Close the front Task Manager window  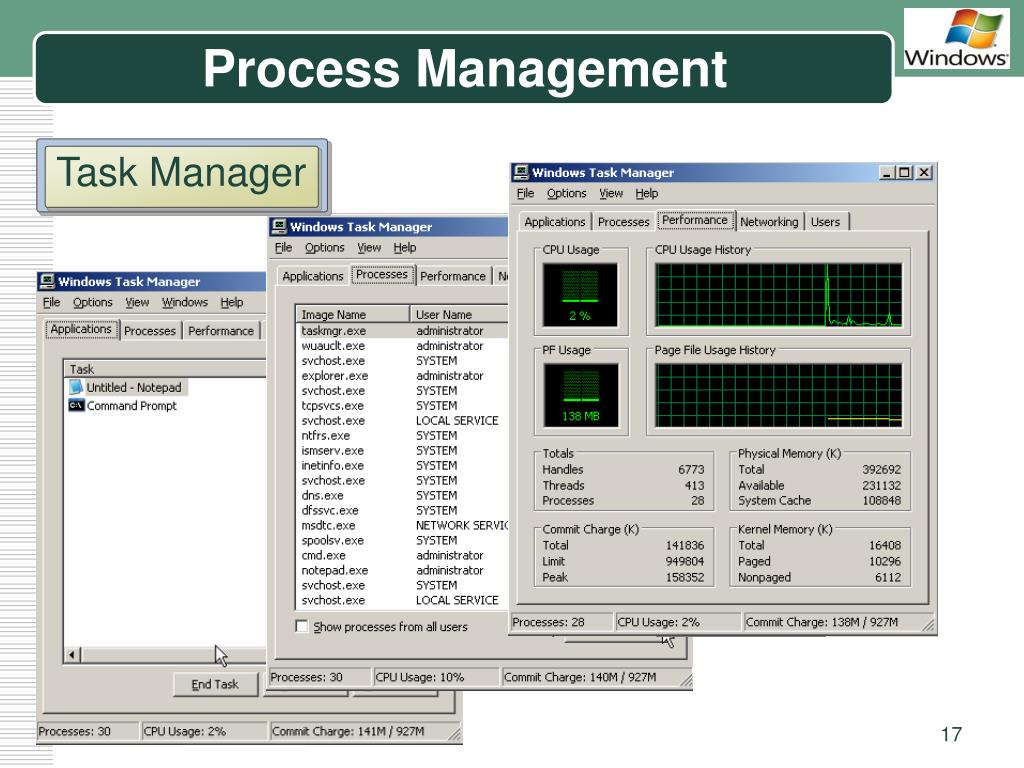[x=923, y=172]
